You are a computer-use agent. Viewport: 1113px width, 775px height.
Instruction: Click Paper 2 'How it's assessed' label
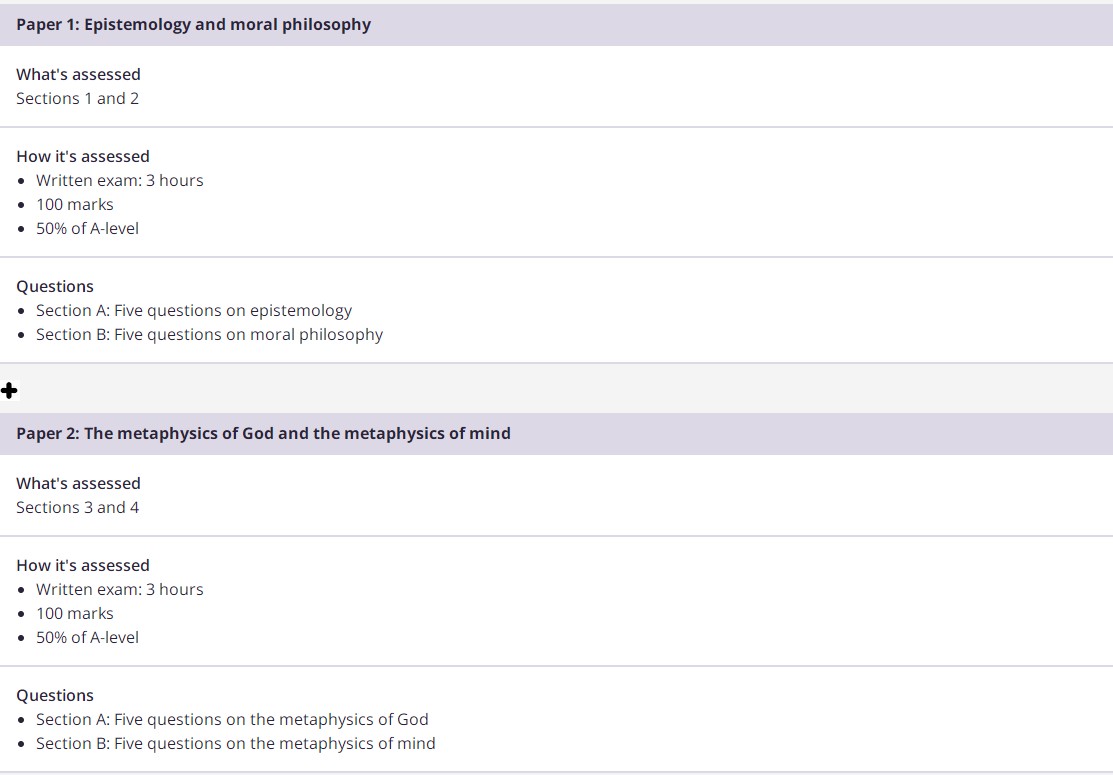(x=83, y=566)
